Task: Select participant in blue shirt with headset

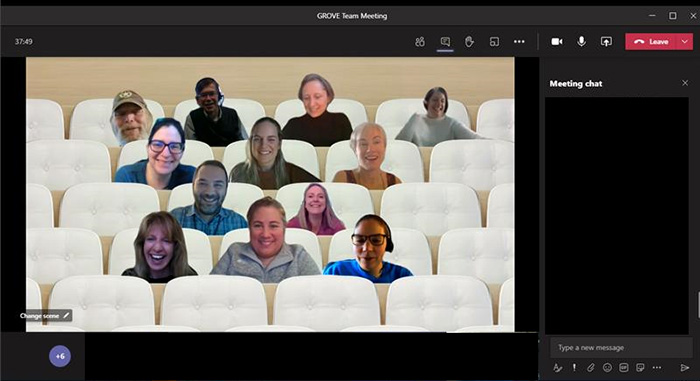Action: click(x=370, y=249)
